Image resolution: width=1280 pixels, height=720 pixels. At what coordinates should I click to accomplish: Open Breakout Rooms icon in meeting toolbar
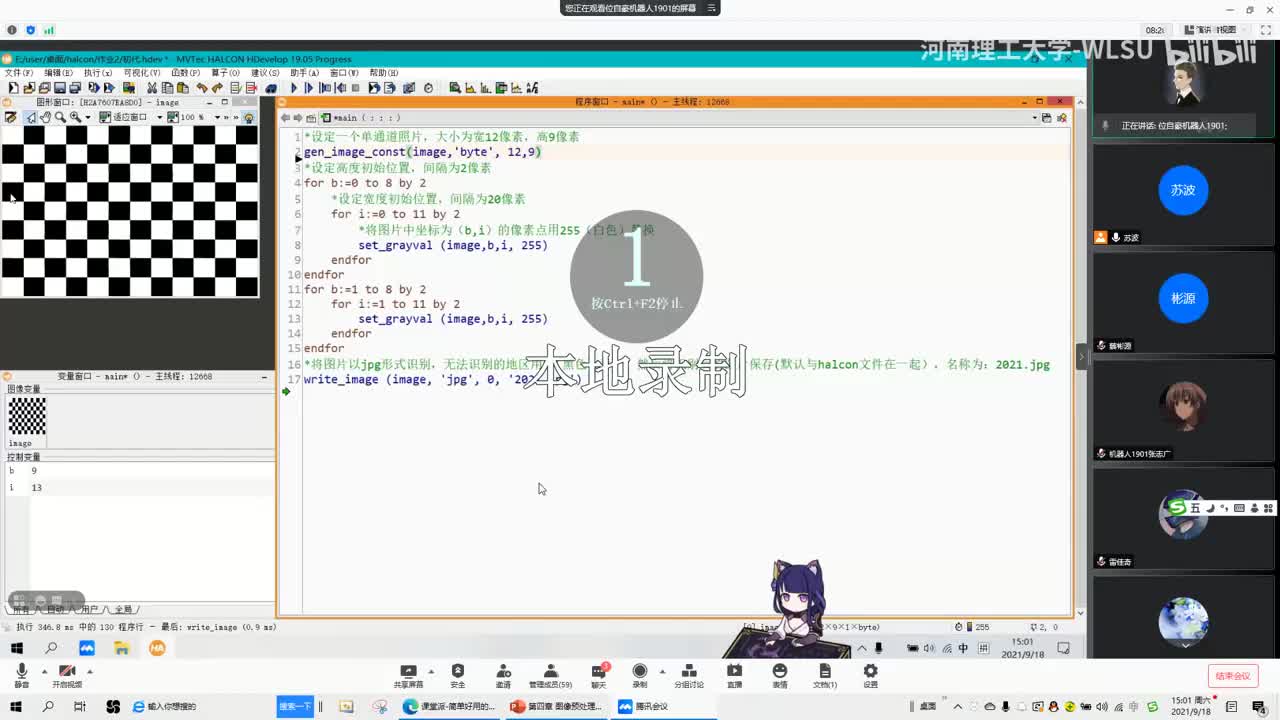[x=688, y=675]
